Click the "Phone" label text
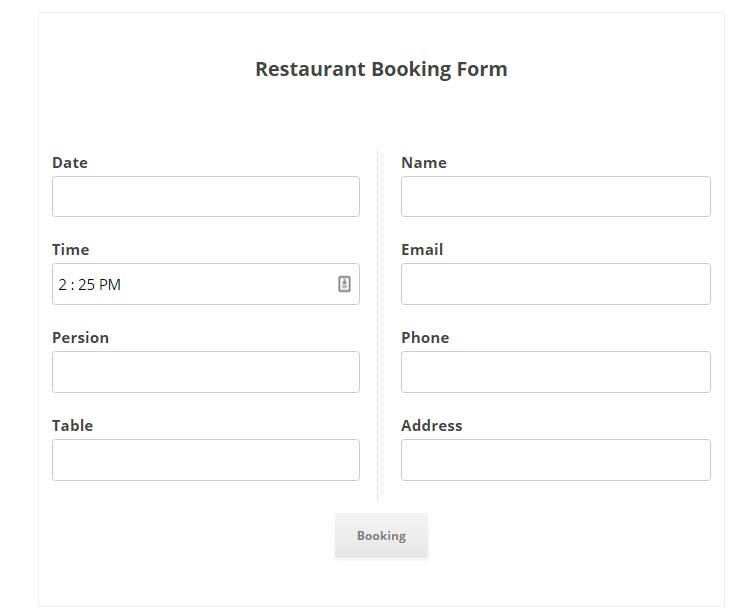Image resolution: width=739 pixels, height=614 pixels. [x=425, y=338]
